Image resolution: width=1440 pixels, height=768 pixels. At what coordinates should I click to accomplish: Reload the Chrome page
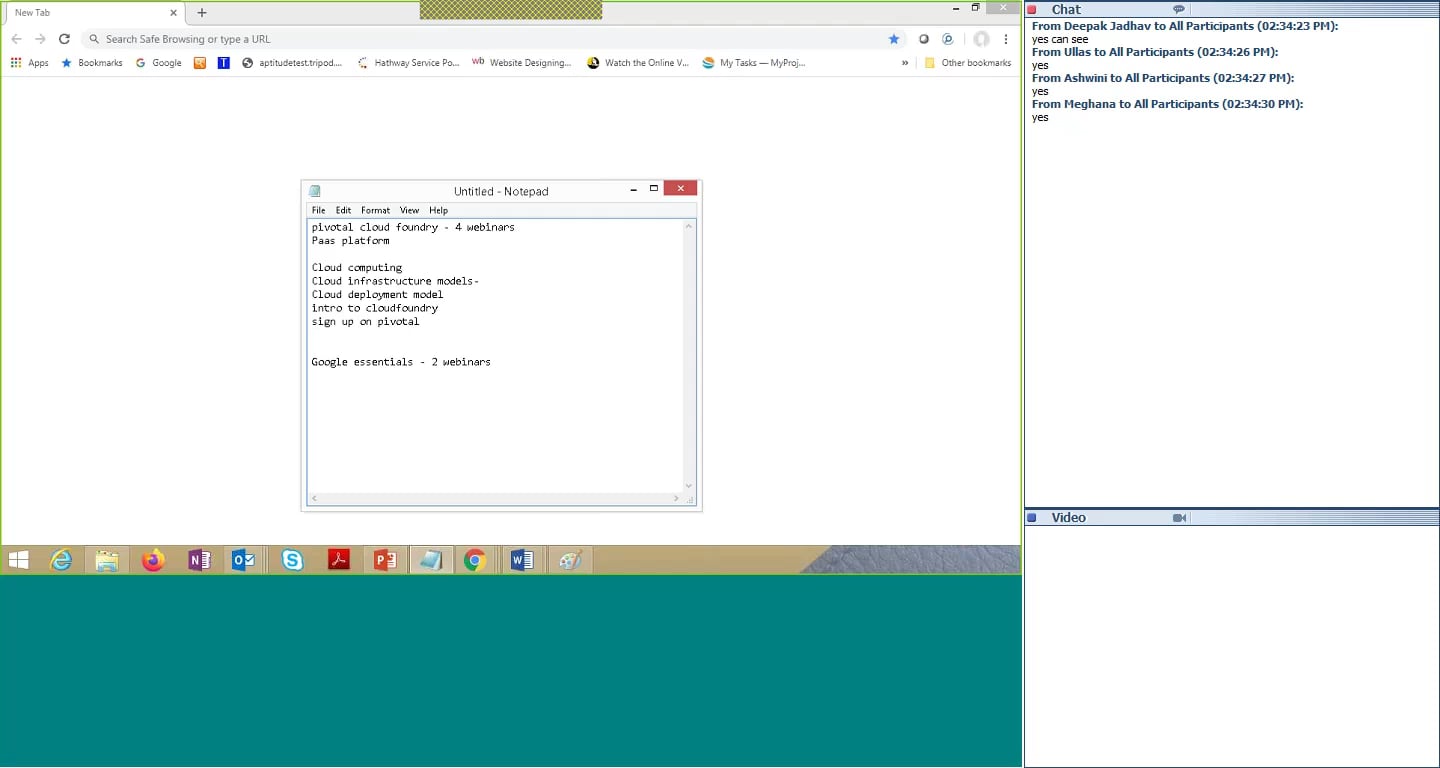click(64, 39)
